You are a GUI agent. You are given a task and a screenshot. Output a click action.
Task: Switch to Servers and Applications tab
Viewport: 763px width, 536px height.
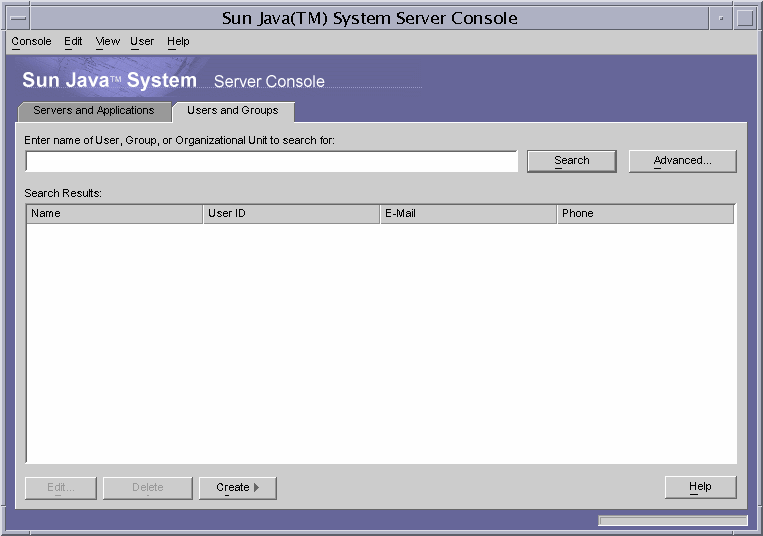pos(94,111)
